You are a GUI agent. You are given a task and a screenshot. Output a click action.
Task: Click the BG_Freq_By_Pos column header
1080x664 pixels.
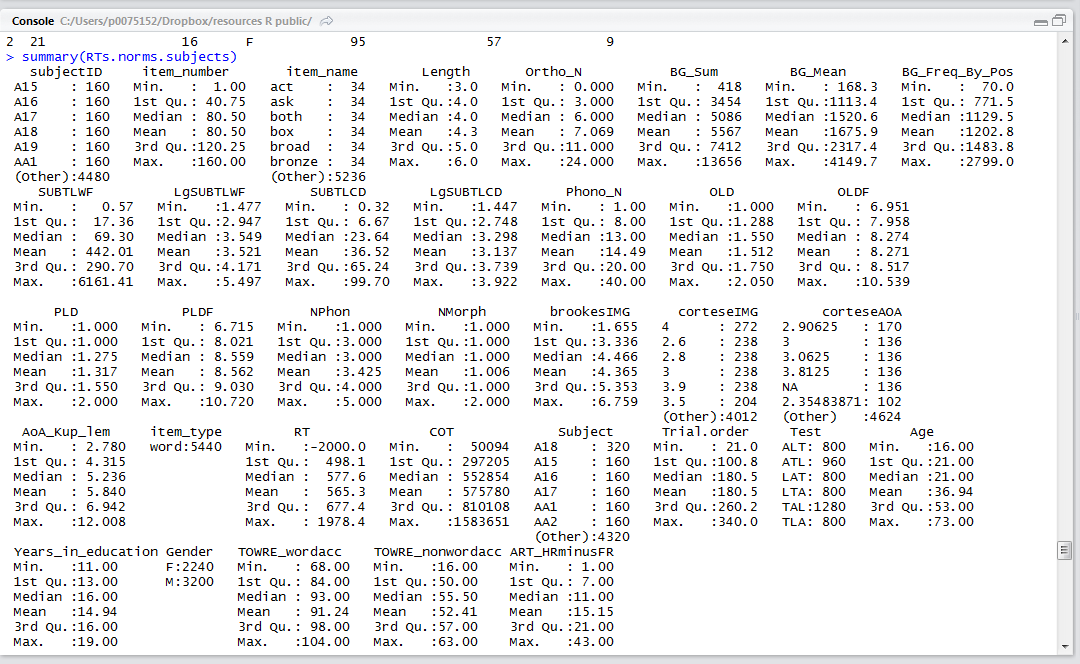[x=957, y=72]
